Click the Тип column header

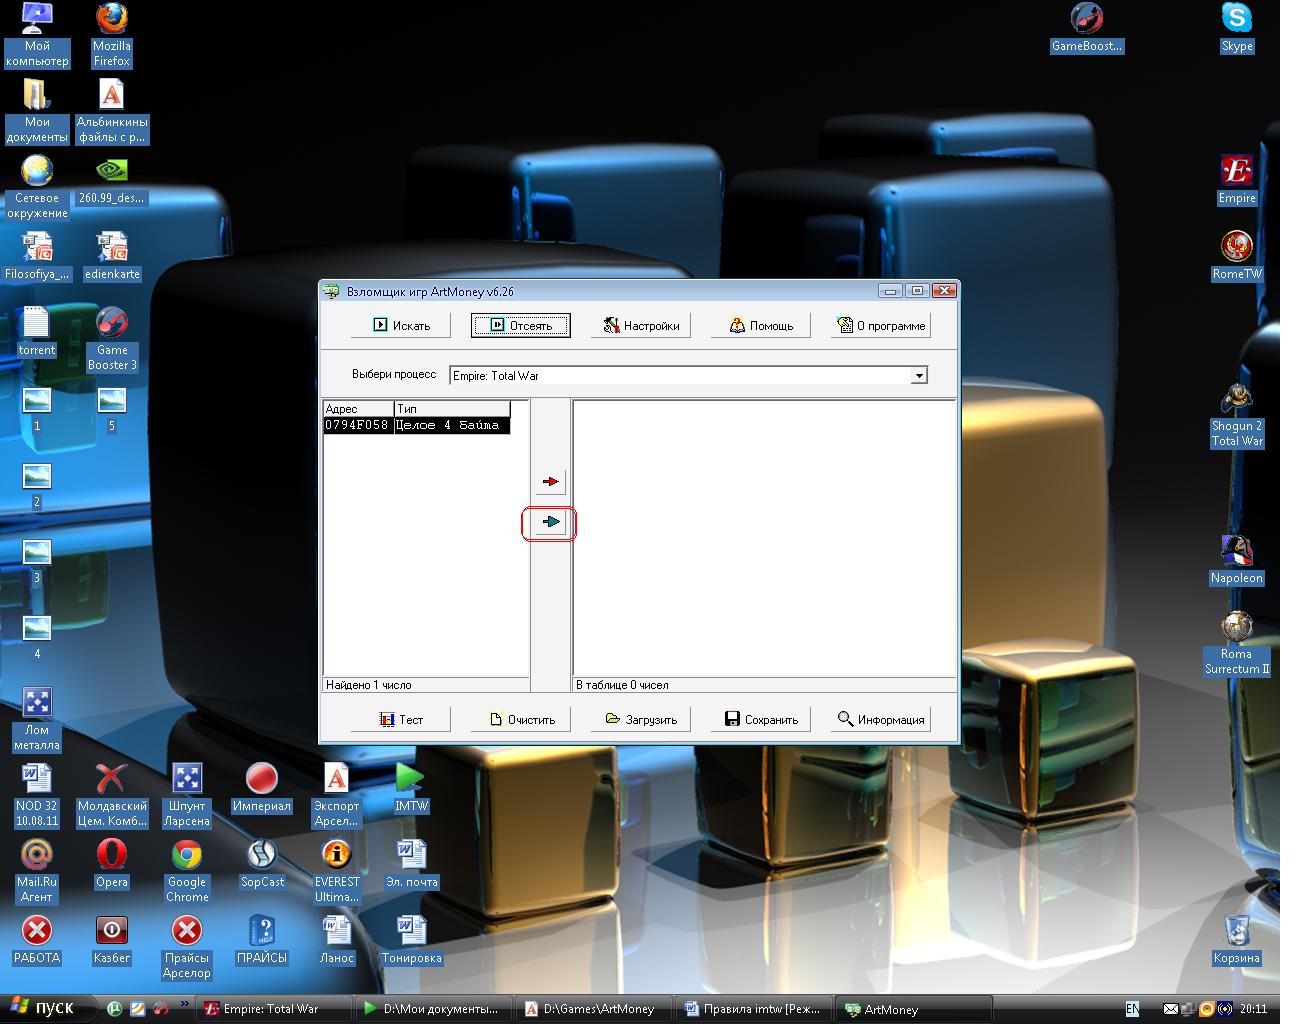452,409
